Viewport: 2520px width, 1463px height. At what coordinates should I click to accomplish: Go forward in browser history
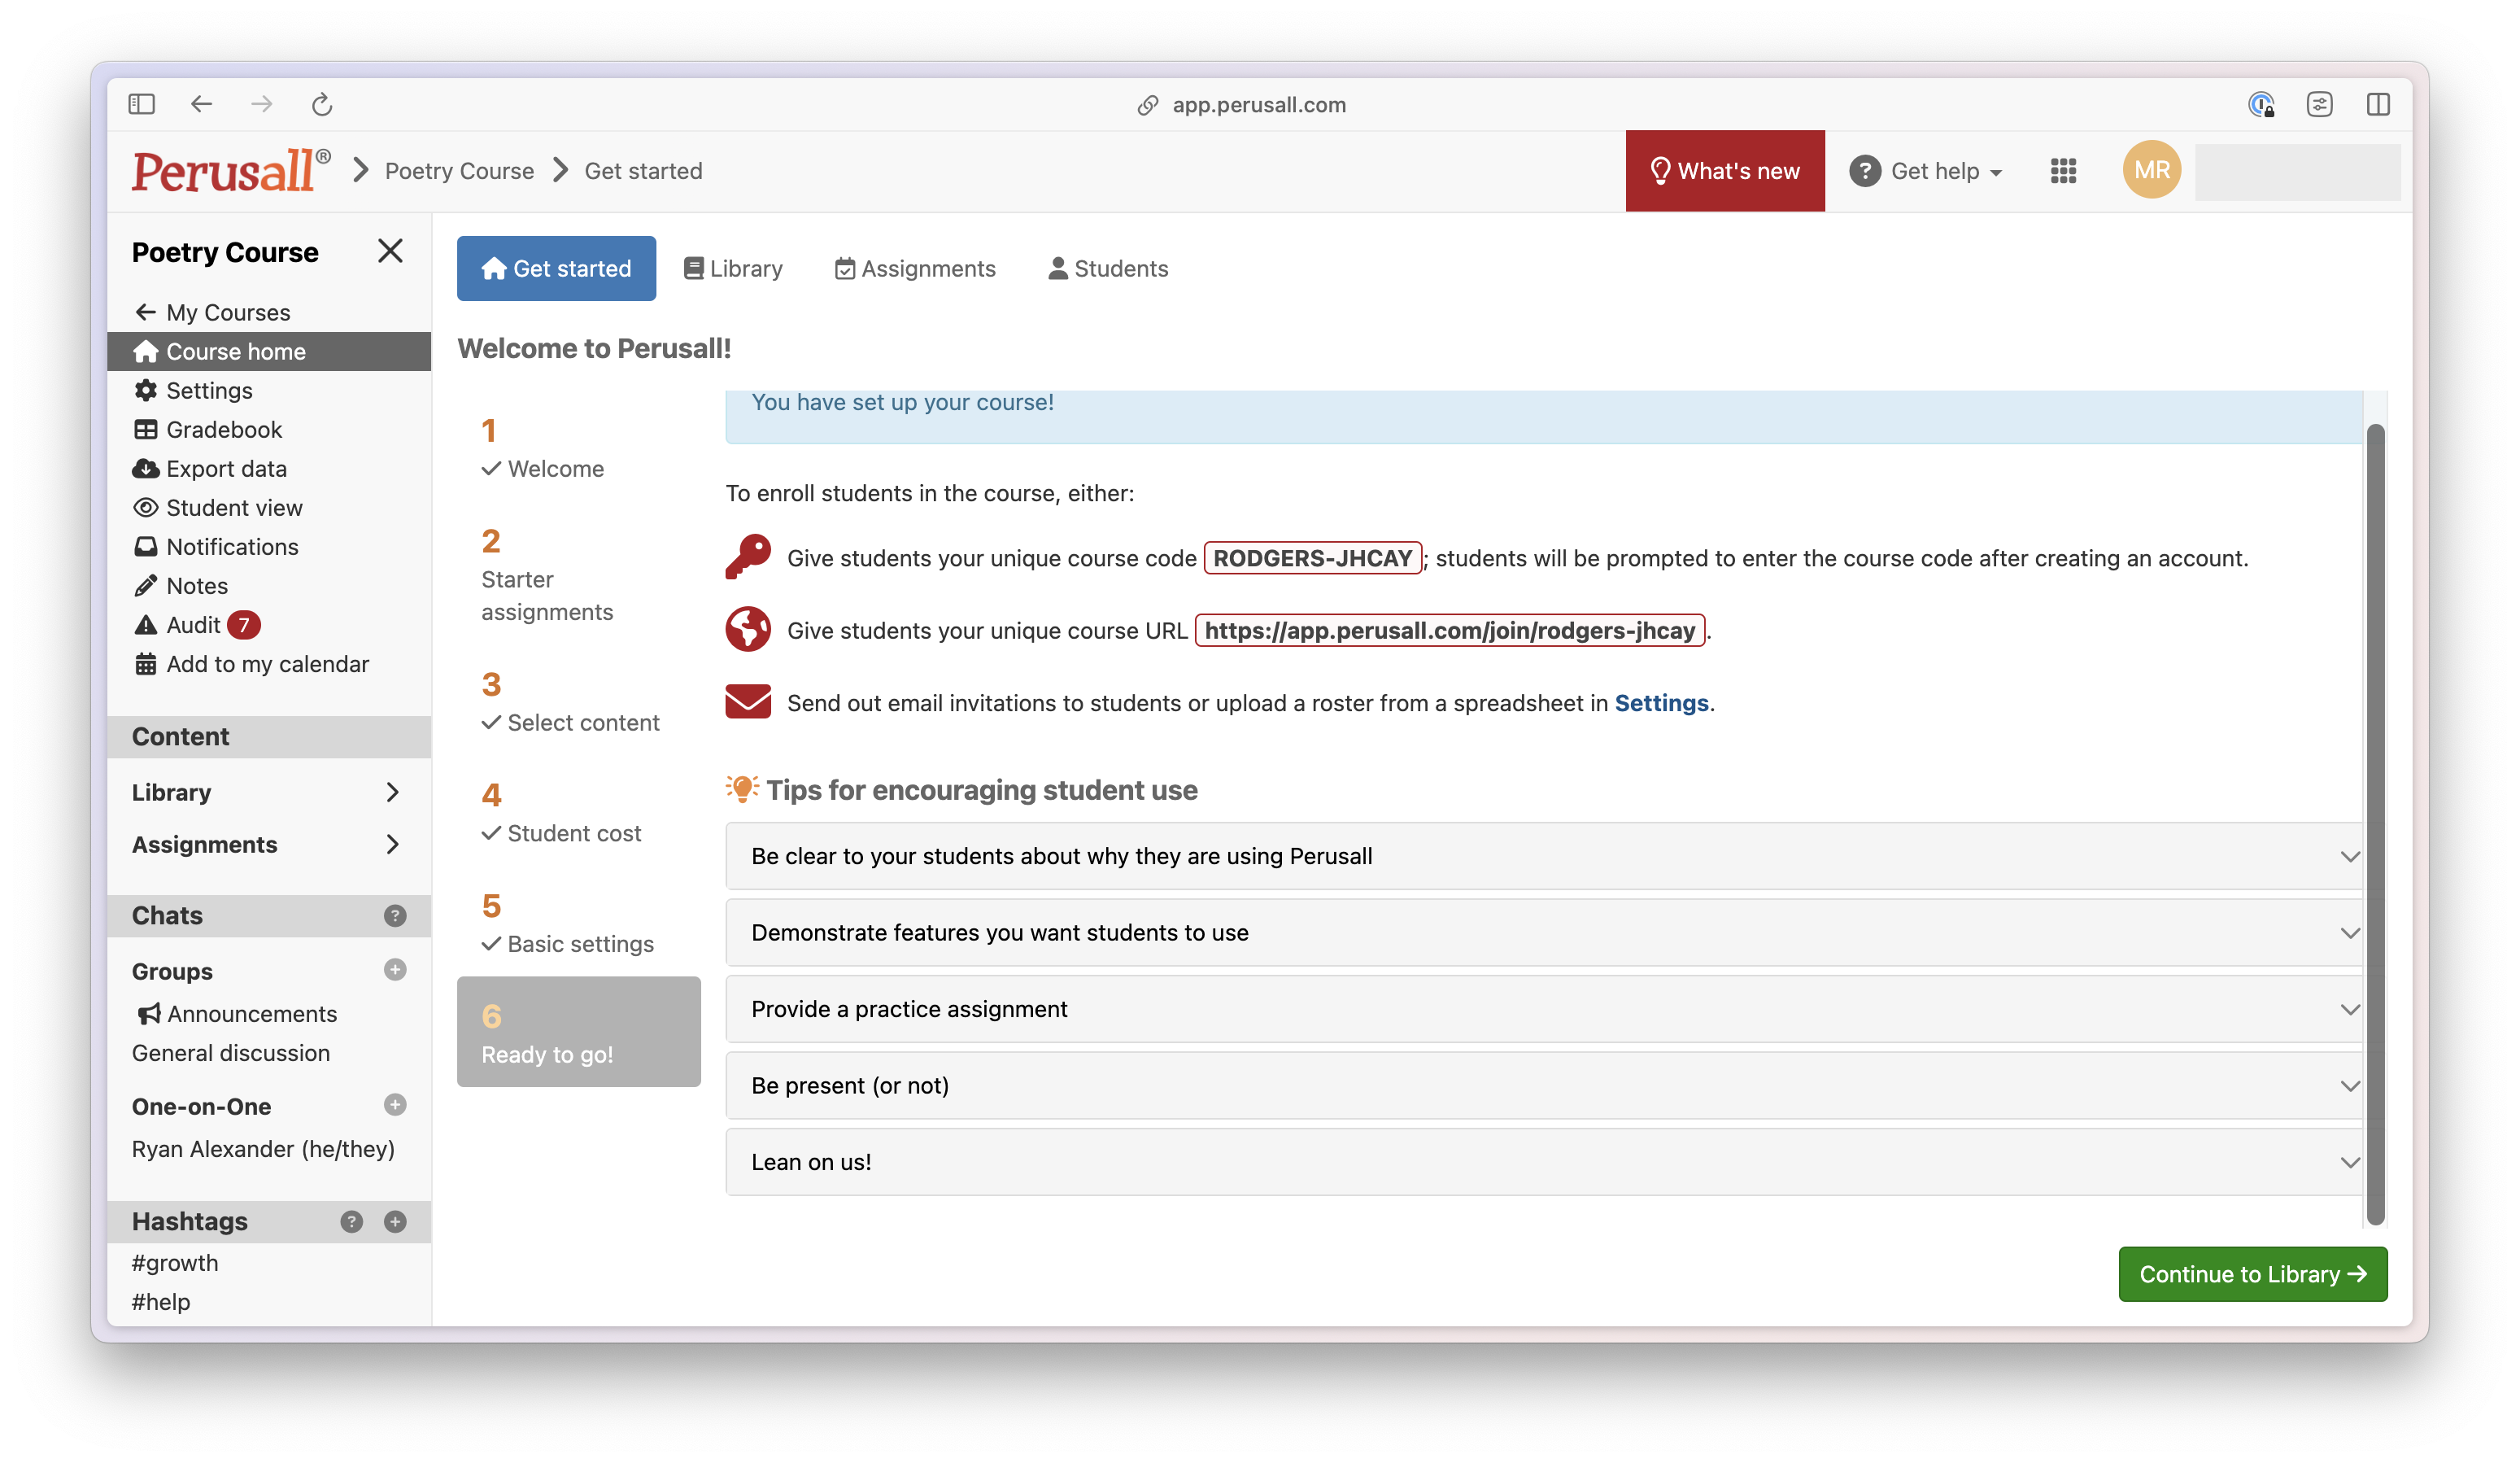(x=262, y=104)
